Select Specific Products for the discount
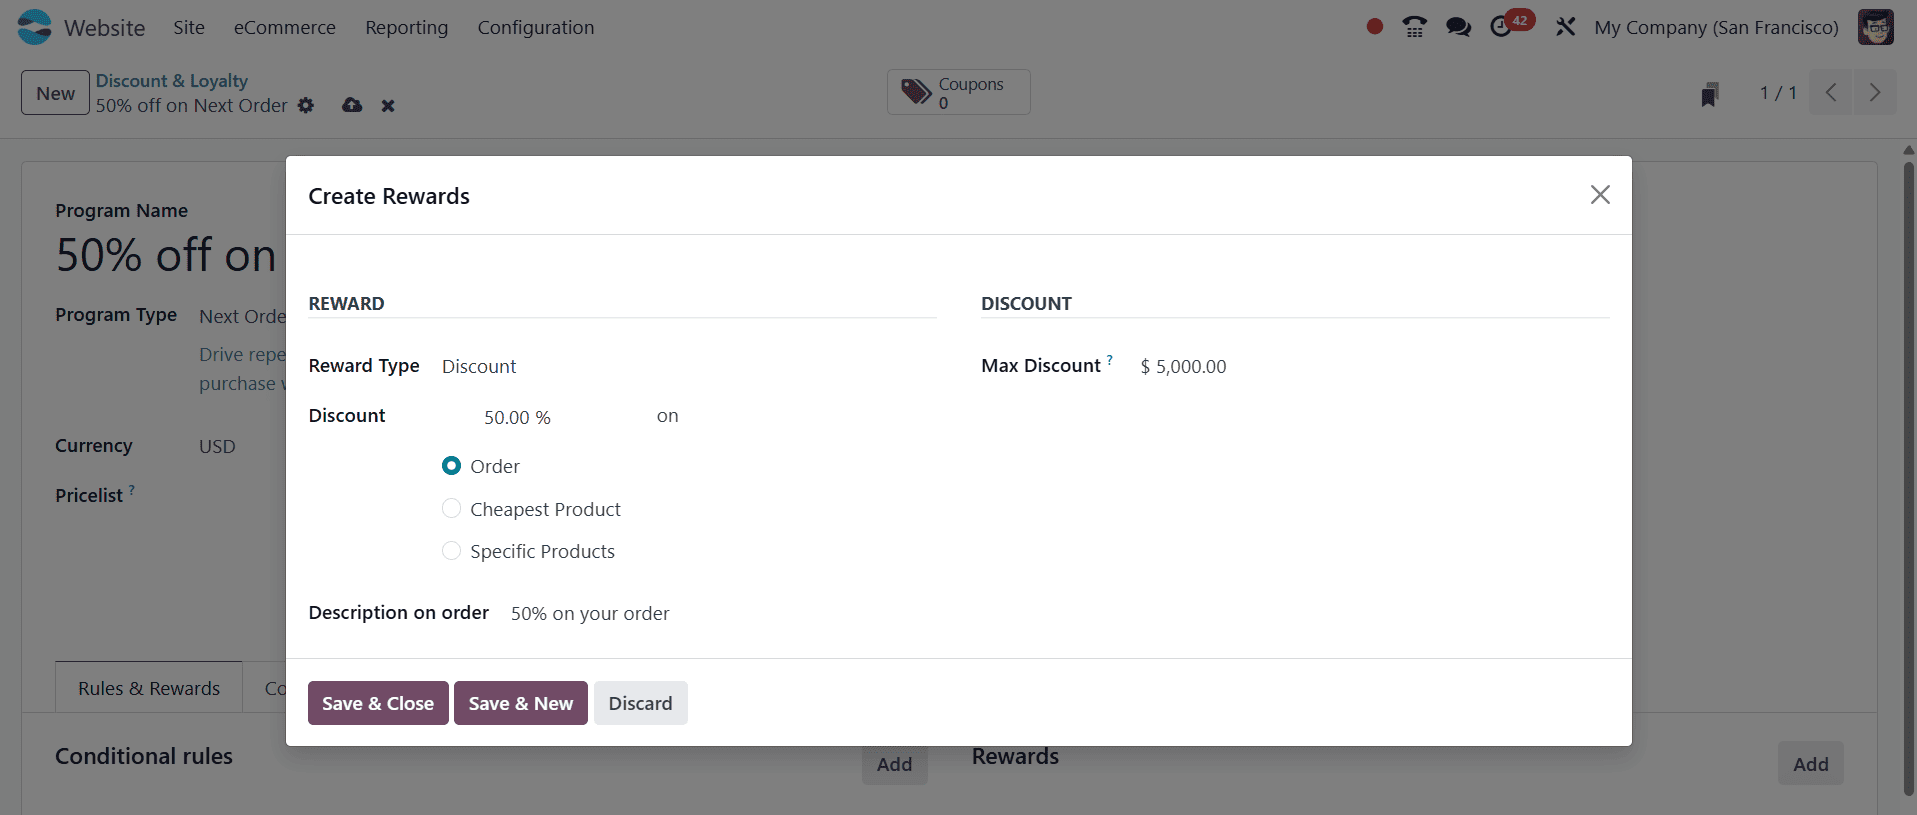This screenshot has height=815, width=1917. click(451, 550)
